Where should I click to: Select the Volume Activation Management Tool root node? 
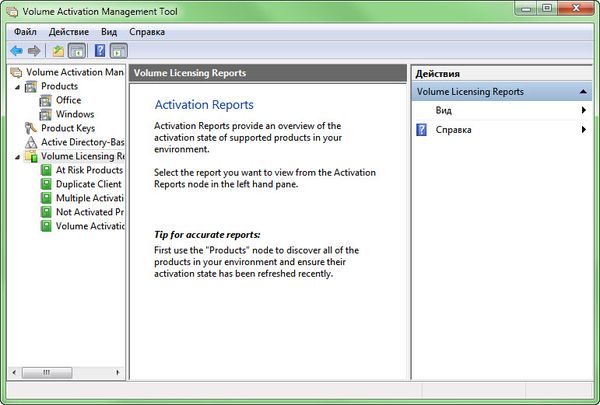coord(75,72)
